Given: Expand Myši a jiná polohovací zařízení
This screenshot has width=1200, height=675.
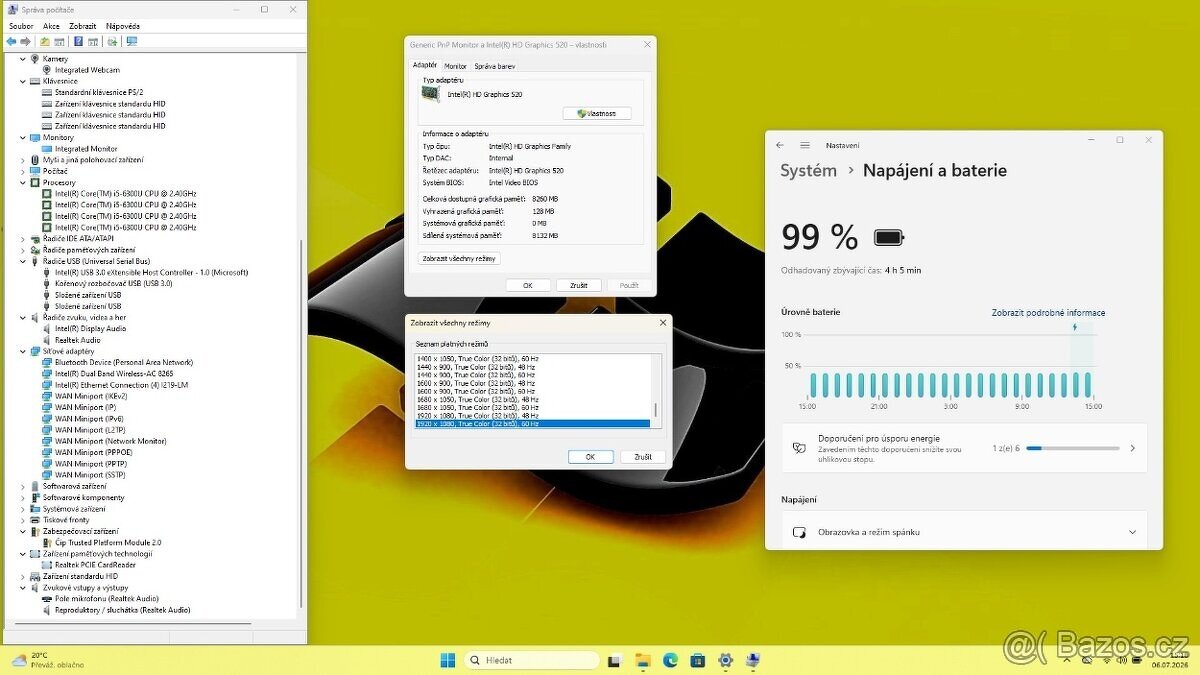Looking at the screenshot, I should (x=22, y=160).
